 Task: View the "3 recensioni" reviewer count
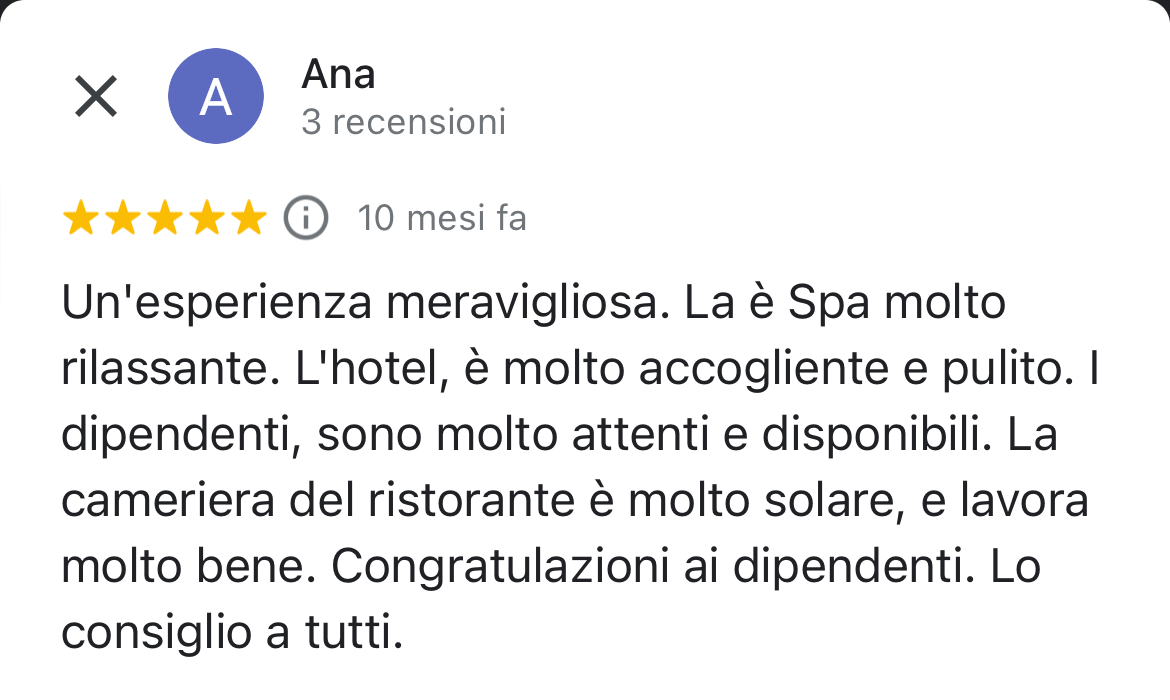(x=403, y=122)
